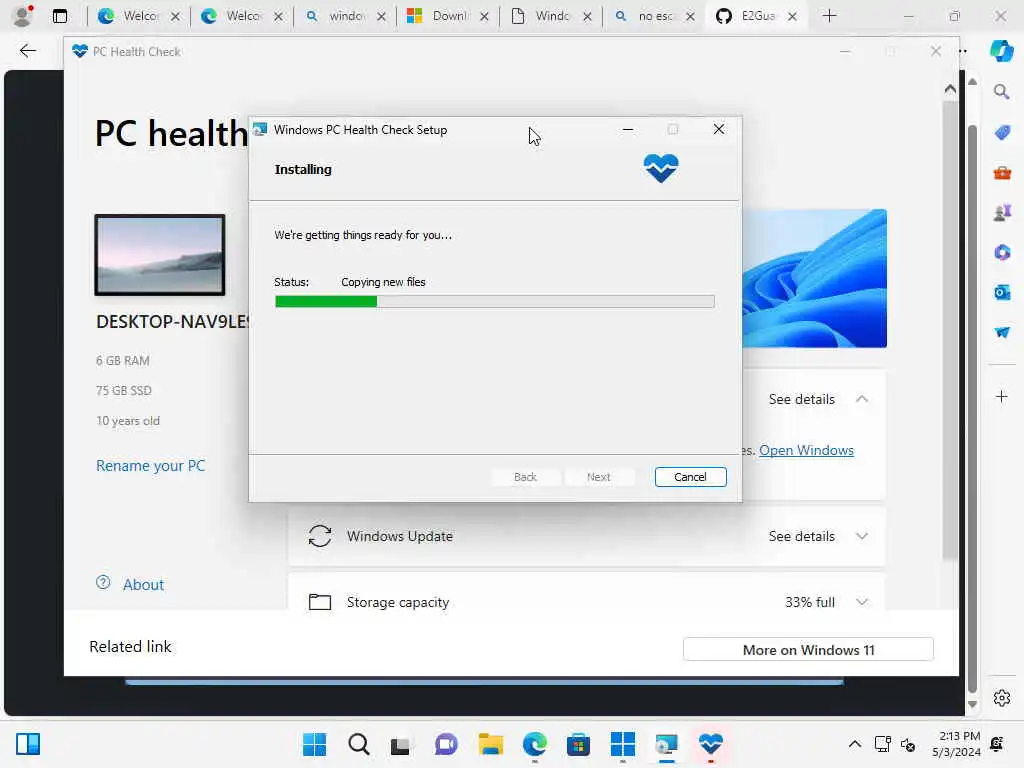Click the tray notification bell icon
The image size is (1024, 768).
pos(997,744)
